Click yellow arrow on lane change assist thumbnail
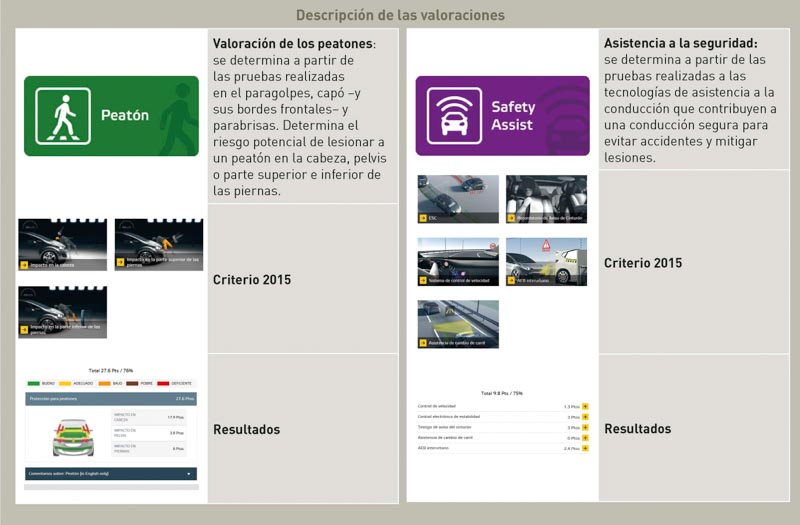The width and height of the screenshot is (800, 525). click(423, 343)
